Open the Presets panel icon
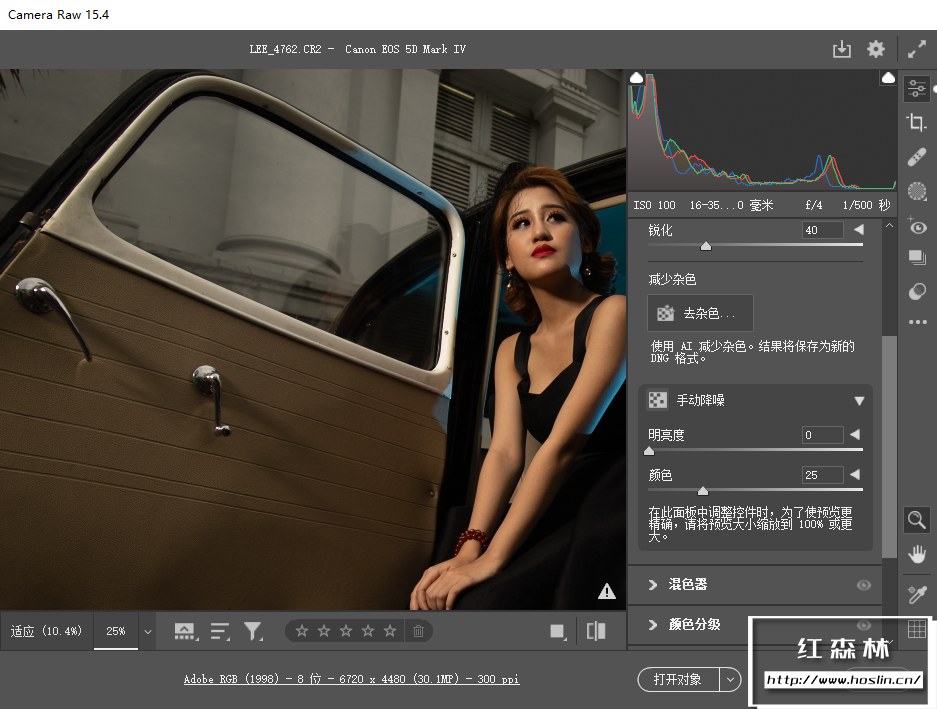Image resolution: width=937 pixels, height=709 pixels. coord(916,291)
